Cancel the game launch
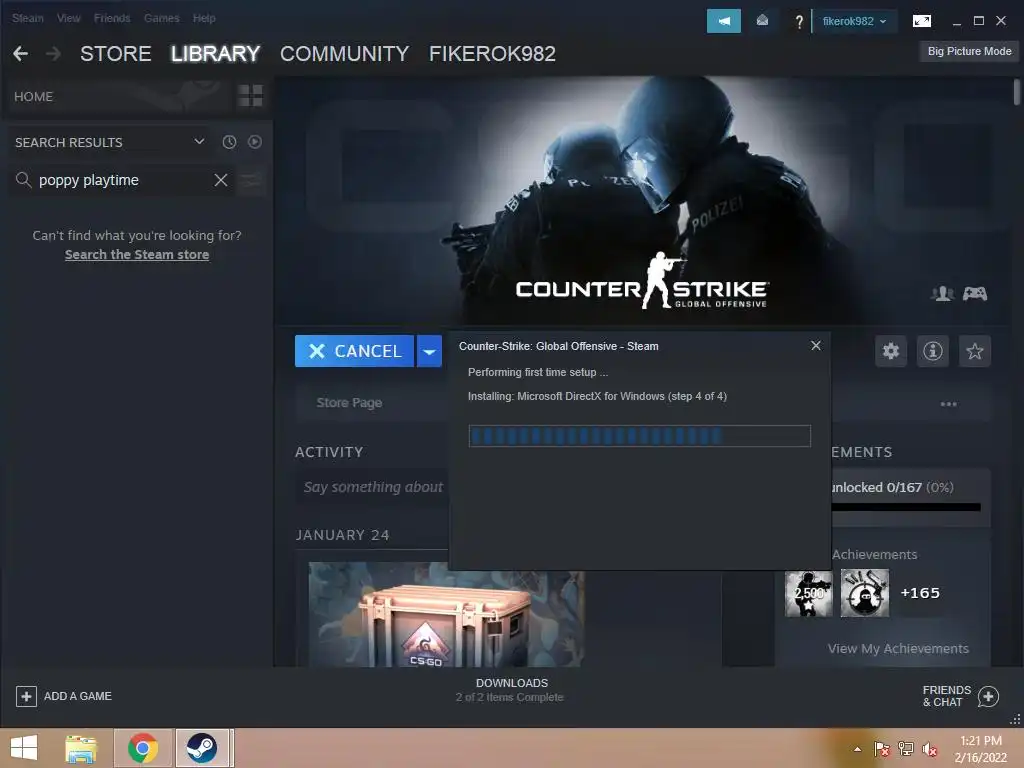1024x768 pixels. [355, 351]
